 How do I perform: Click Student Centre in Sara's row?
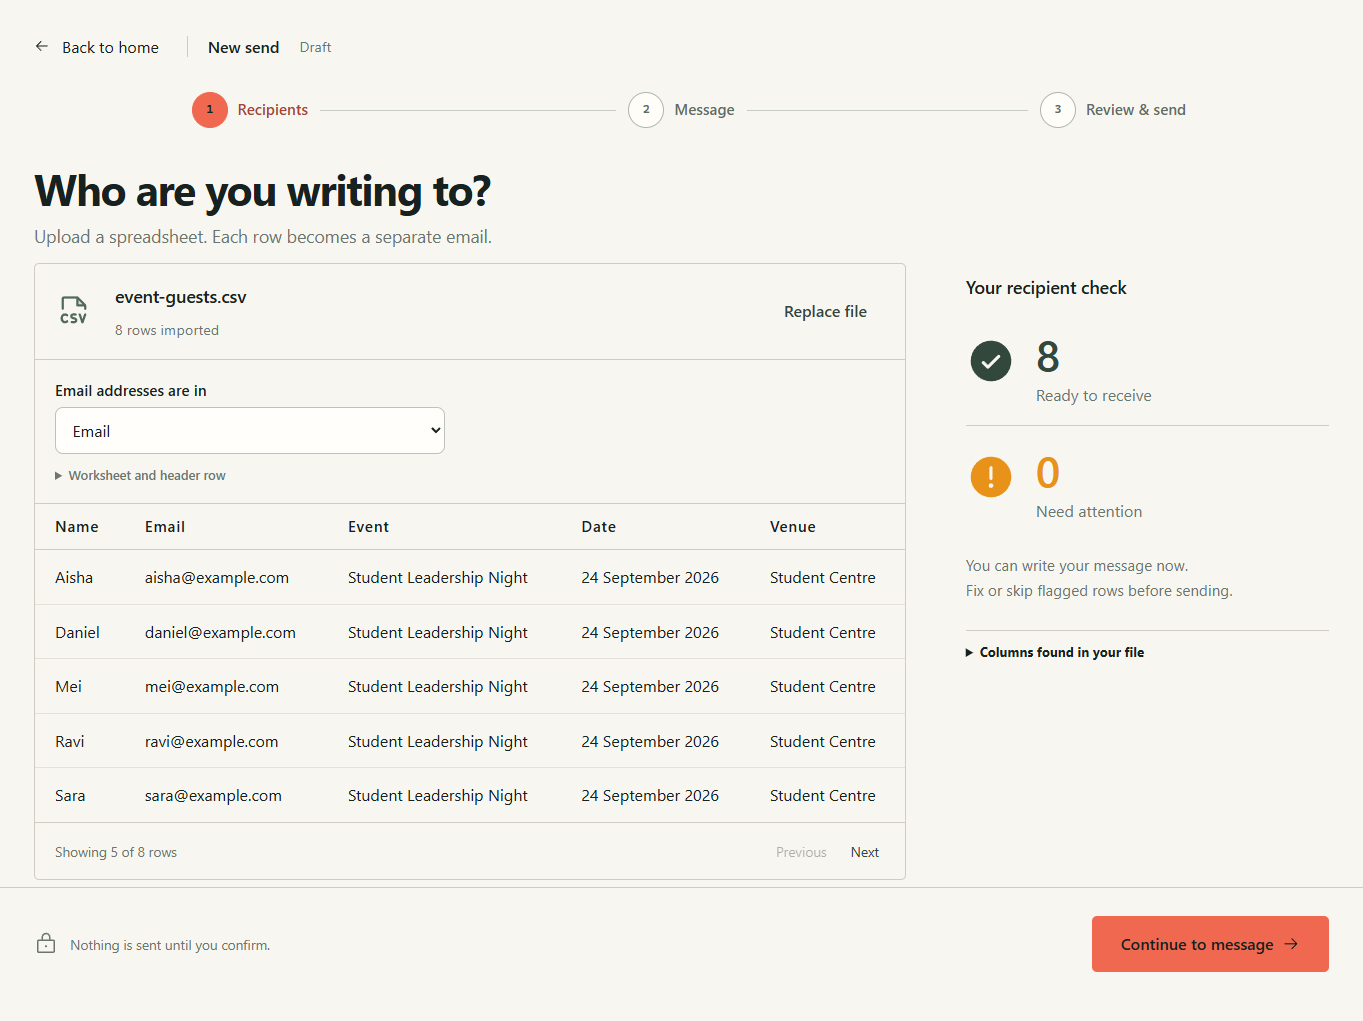tap(823, 796)
